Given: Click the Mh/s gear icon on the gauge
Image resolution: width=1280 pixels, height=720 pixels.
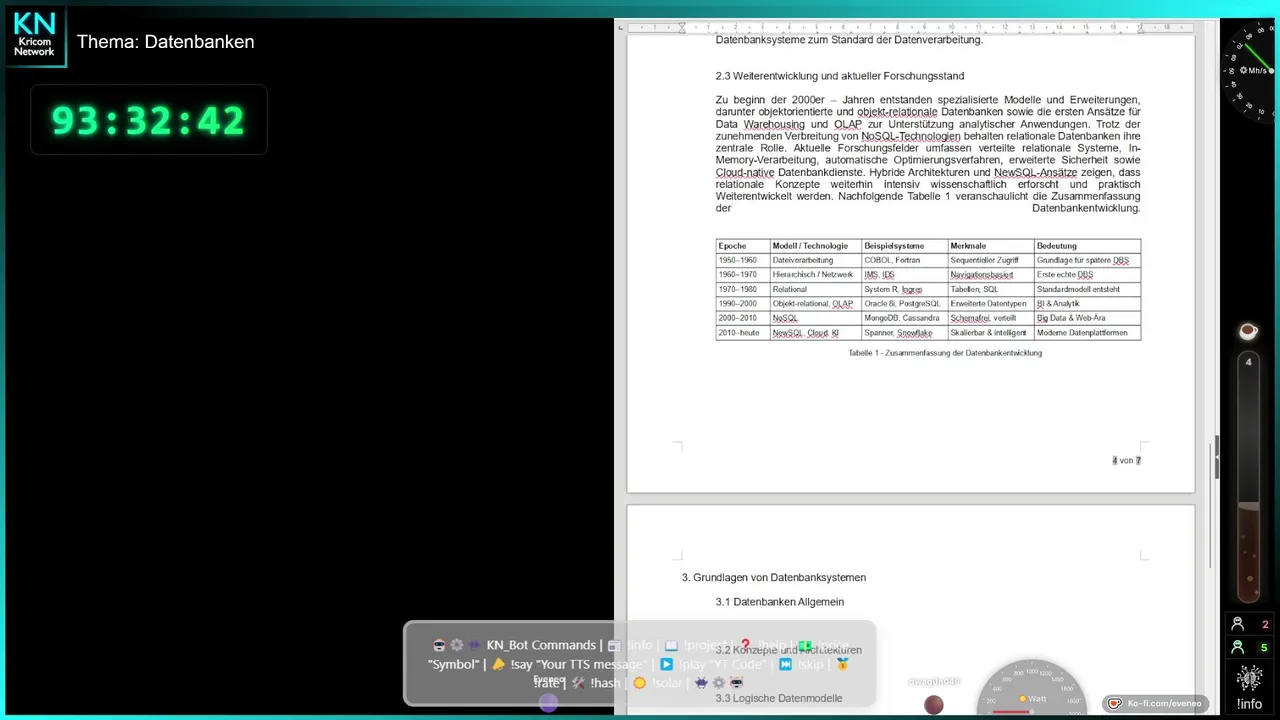Looking at the screenshot, I should (x=1244, y=70).
